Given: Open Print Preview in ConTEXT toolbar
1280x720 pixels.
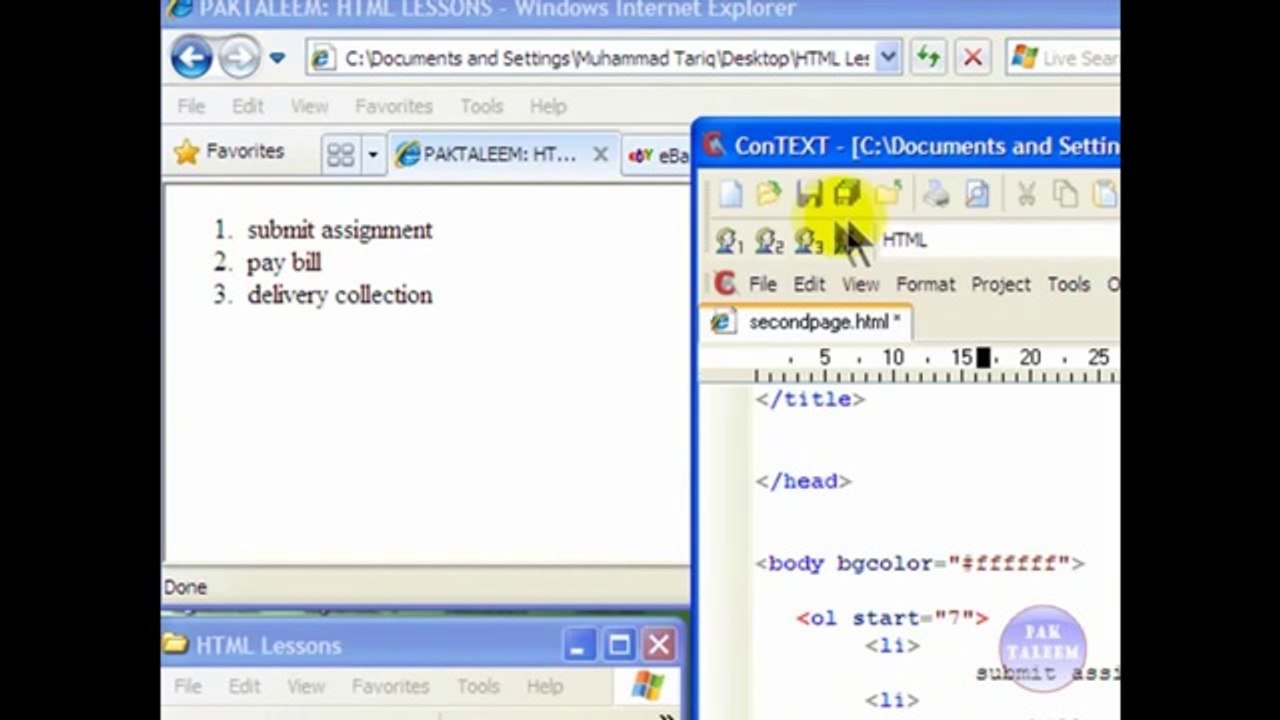Looking at the screenshot, I should (x=977, y=194).
